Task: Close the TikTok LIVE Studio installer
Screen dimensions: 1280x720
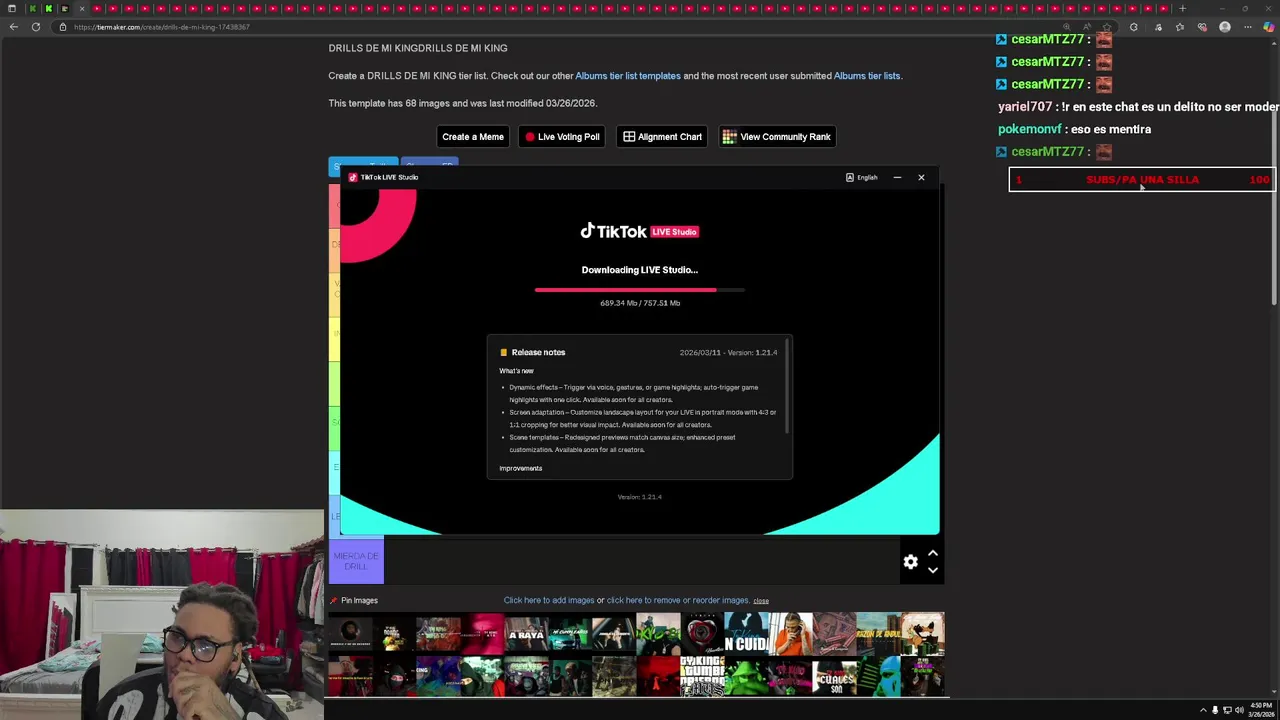Action: 921,177
